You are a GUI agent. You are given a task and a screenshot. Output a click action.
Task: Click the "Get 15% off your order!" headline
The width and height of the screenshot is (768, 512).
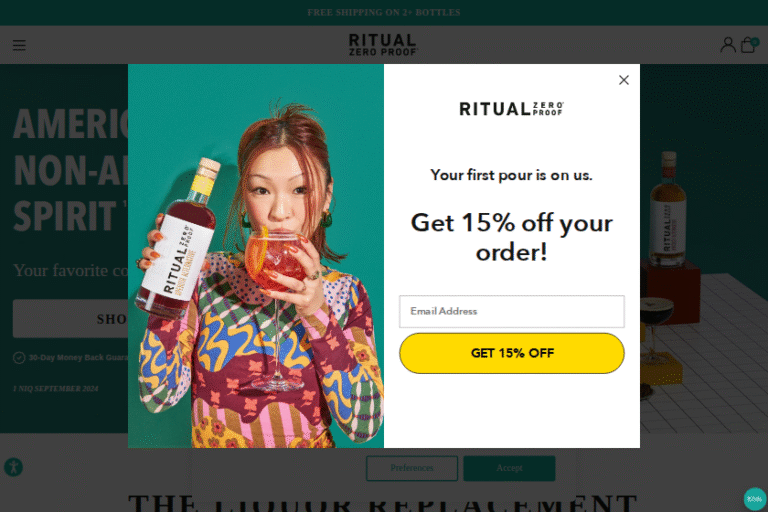pyautogui.click(x=511, y=237)
